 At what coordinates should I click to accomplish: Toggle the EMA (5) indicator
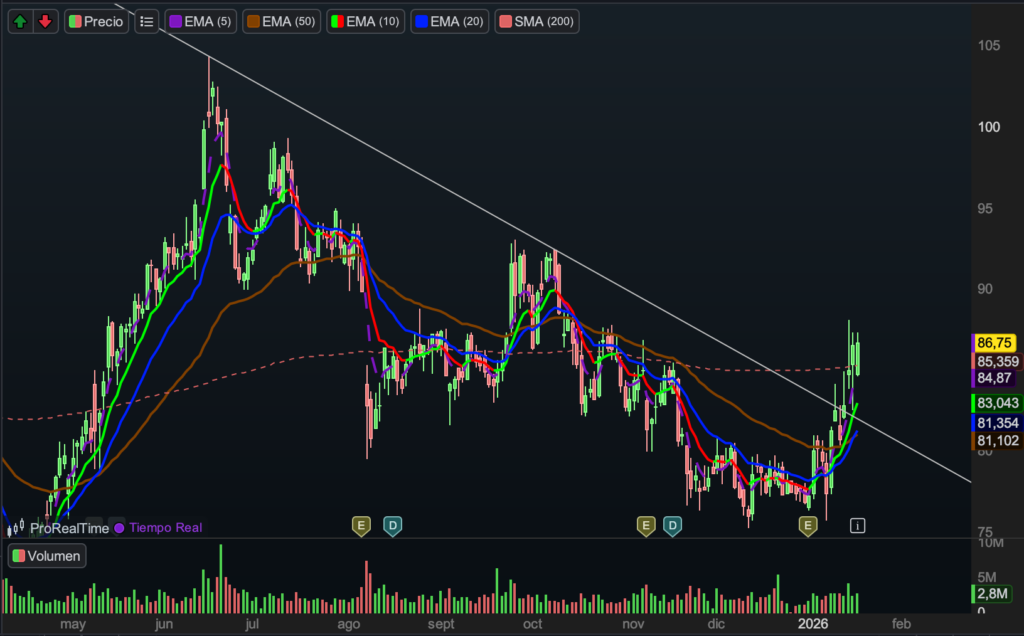(x=201, y=21)
